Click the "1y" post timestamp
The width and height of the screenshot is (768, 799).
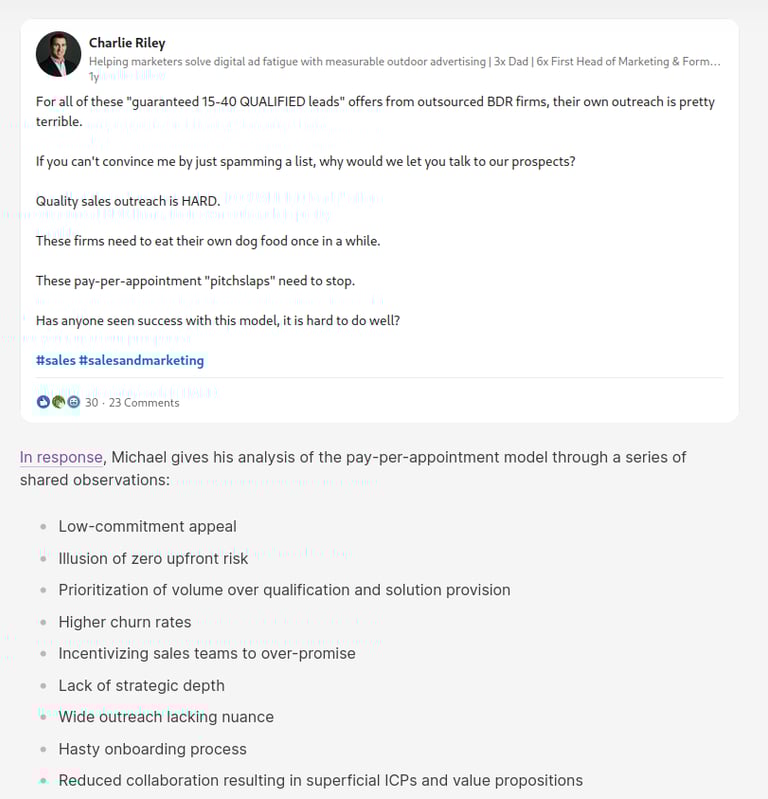pos(94,76)
